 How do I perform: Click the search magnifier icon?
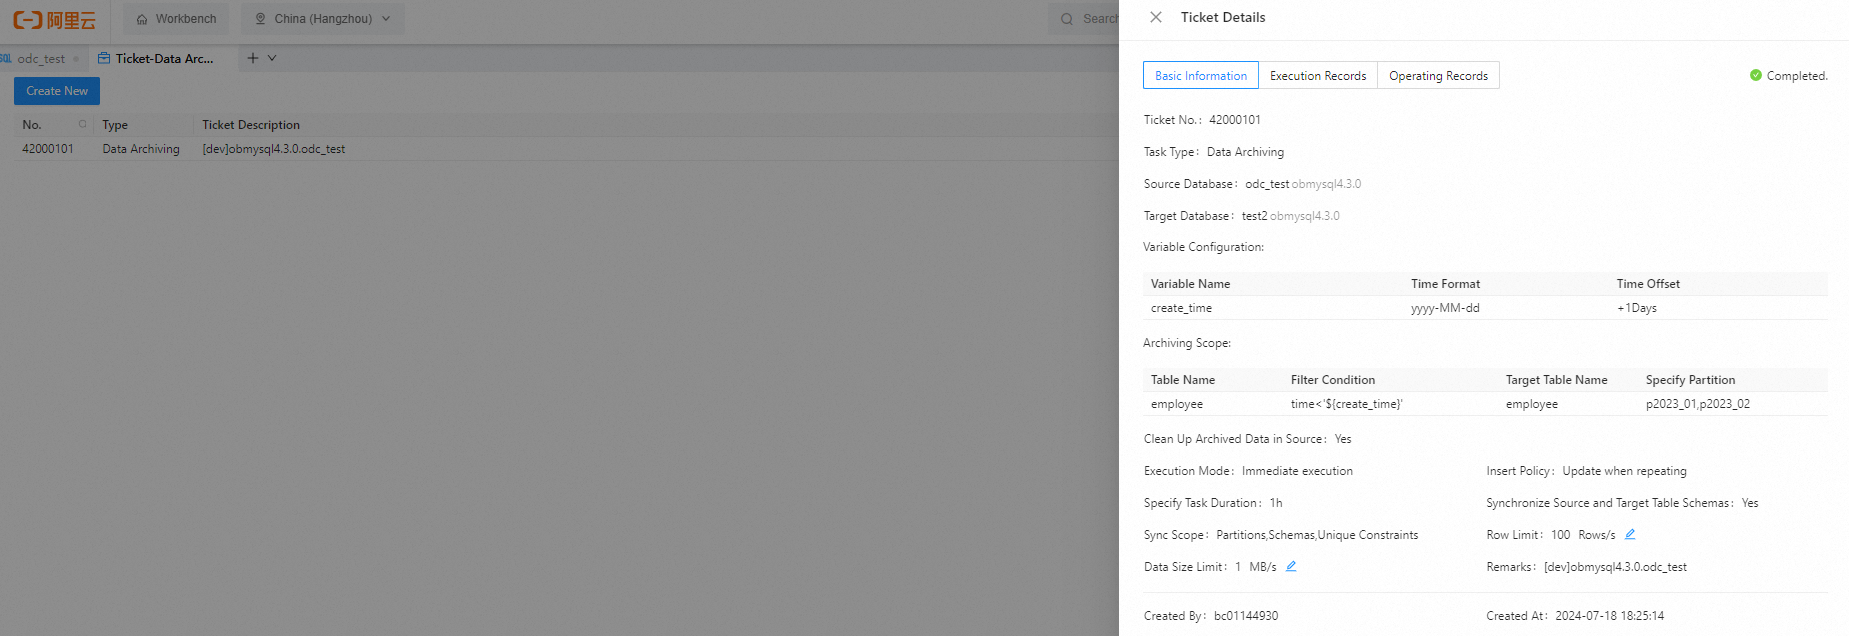(1067, 19)
